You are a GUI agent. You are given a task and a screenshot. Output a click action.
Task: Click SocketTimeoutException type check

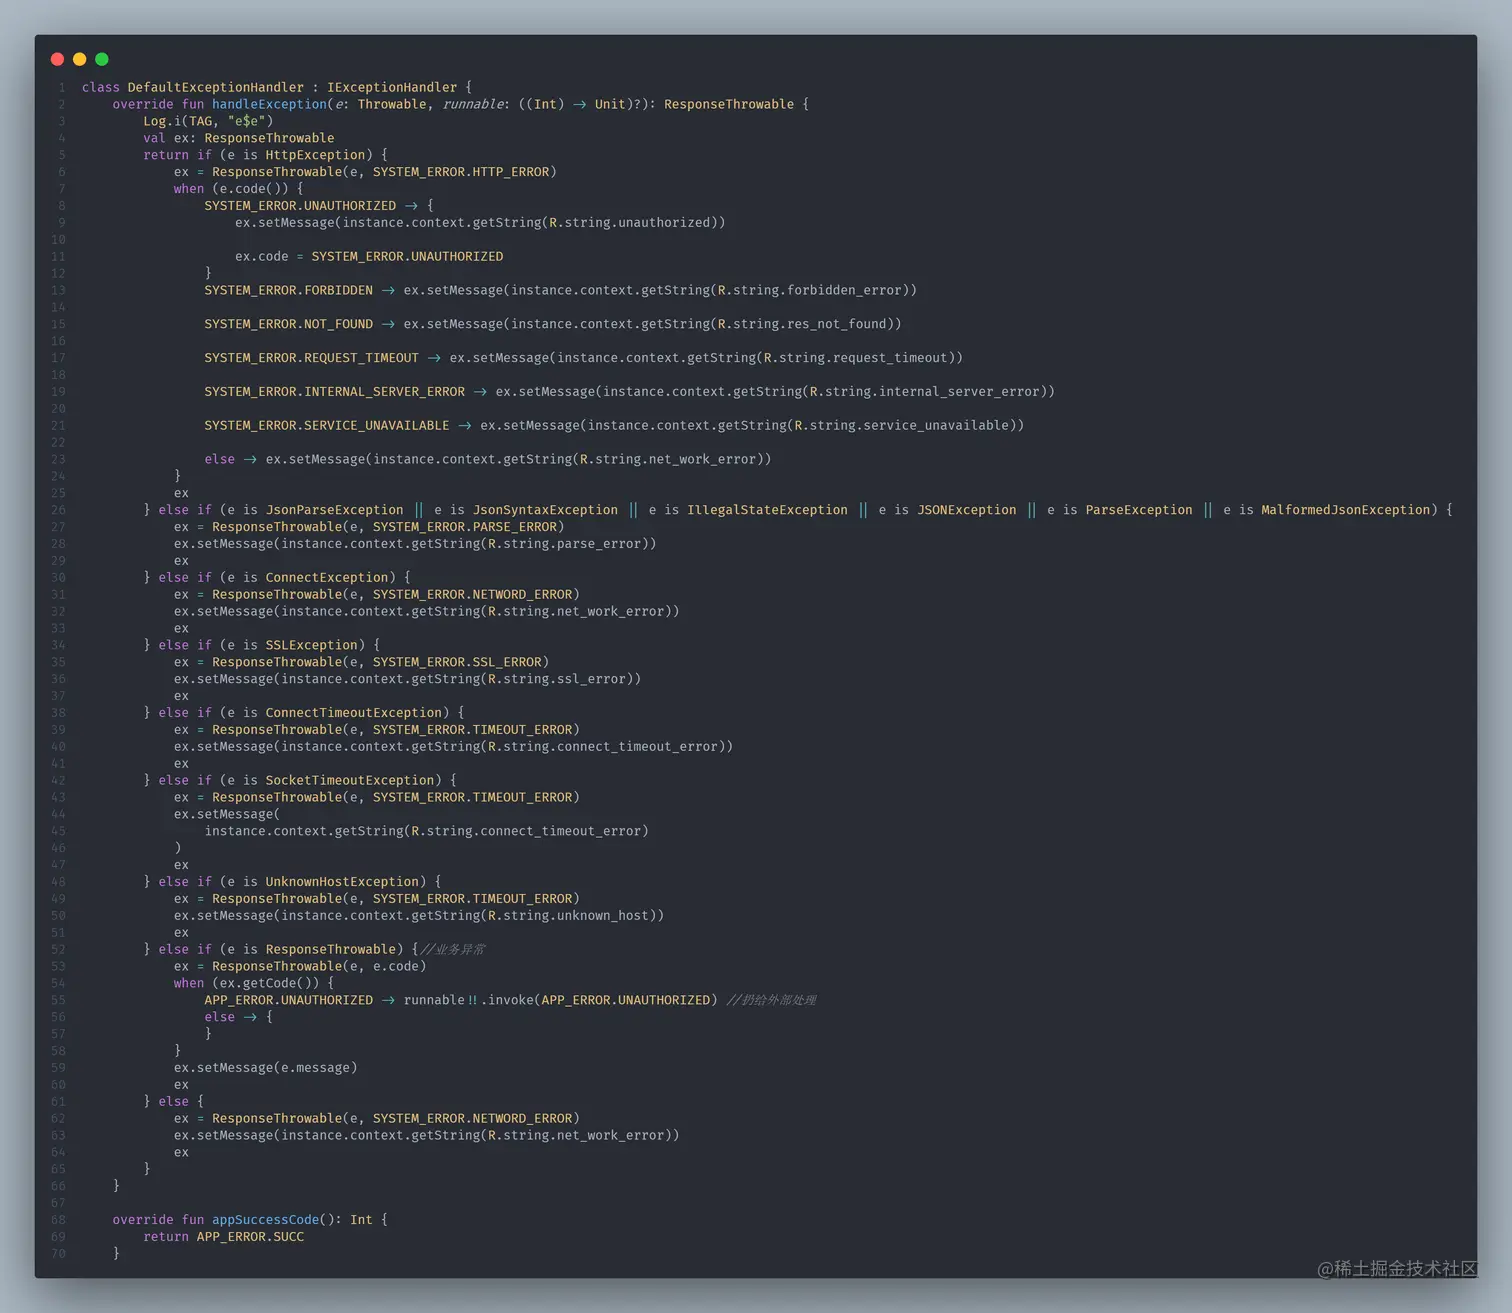click(350, 781)
